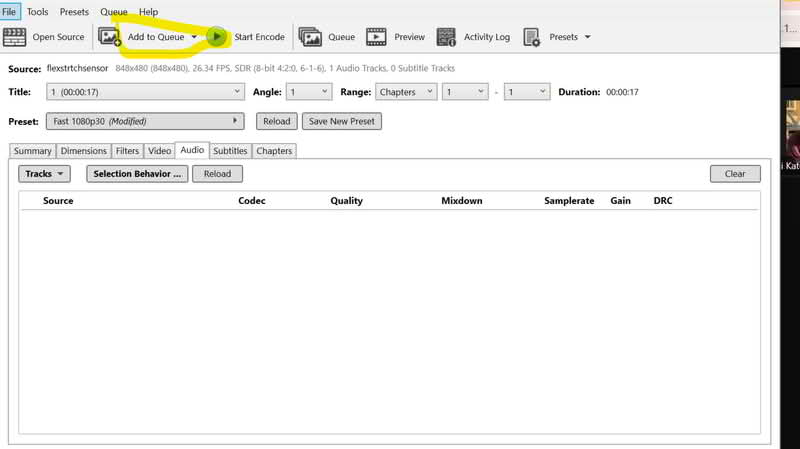Image resolution: width=800 pixels, height=449 pixels.
Task: Open the Tracks dropdown button
Action: coord(45,173)
